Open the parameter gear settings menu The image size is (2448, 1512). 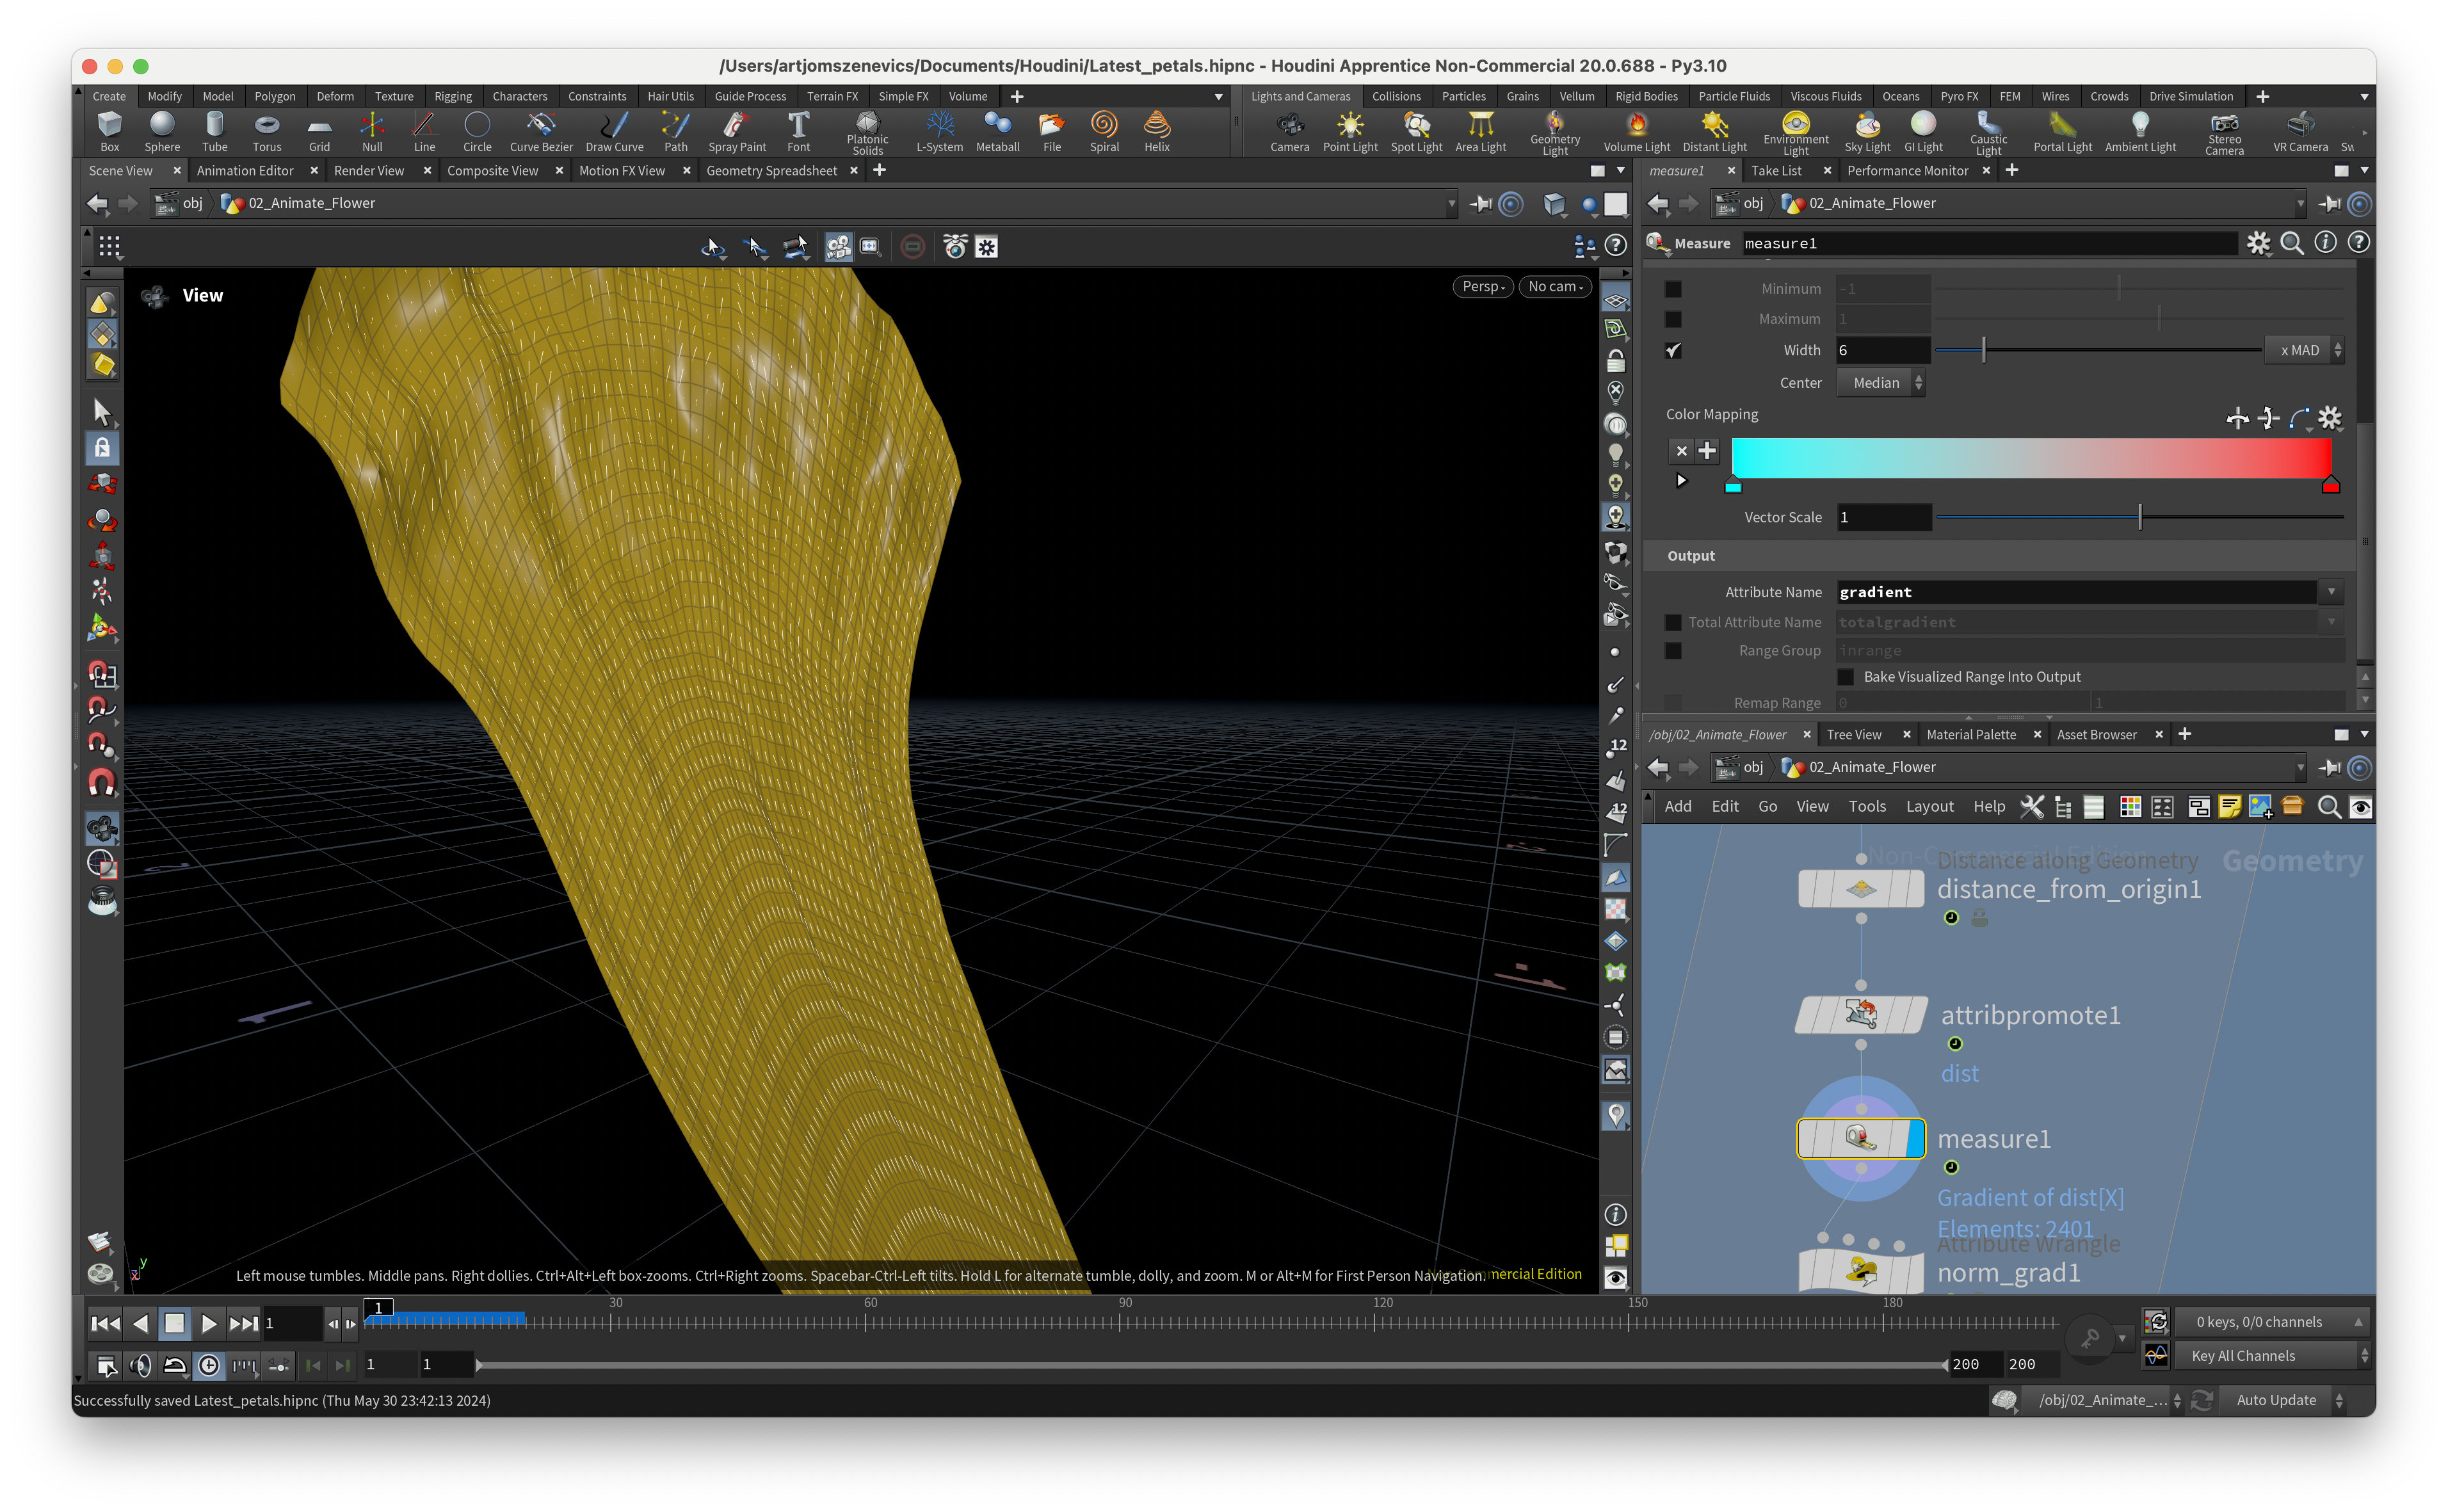2258,243
